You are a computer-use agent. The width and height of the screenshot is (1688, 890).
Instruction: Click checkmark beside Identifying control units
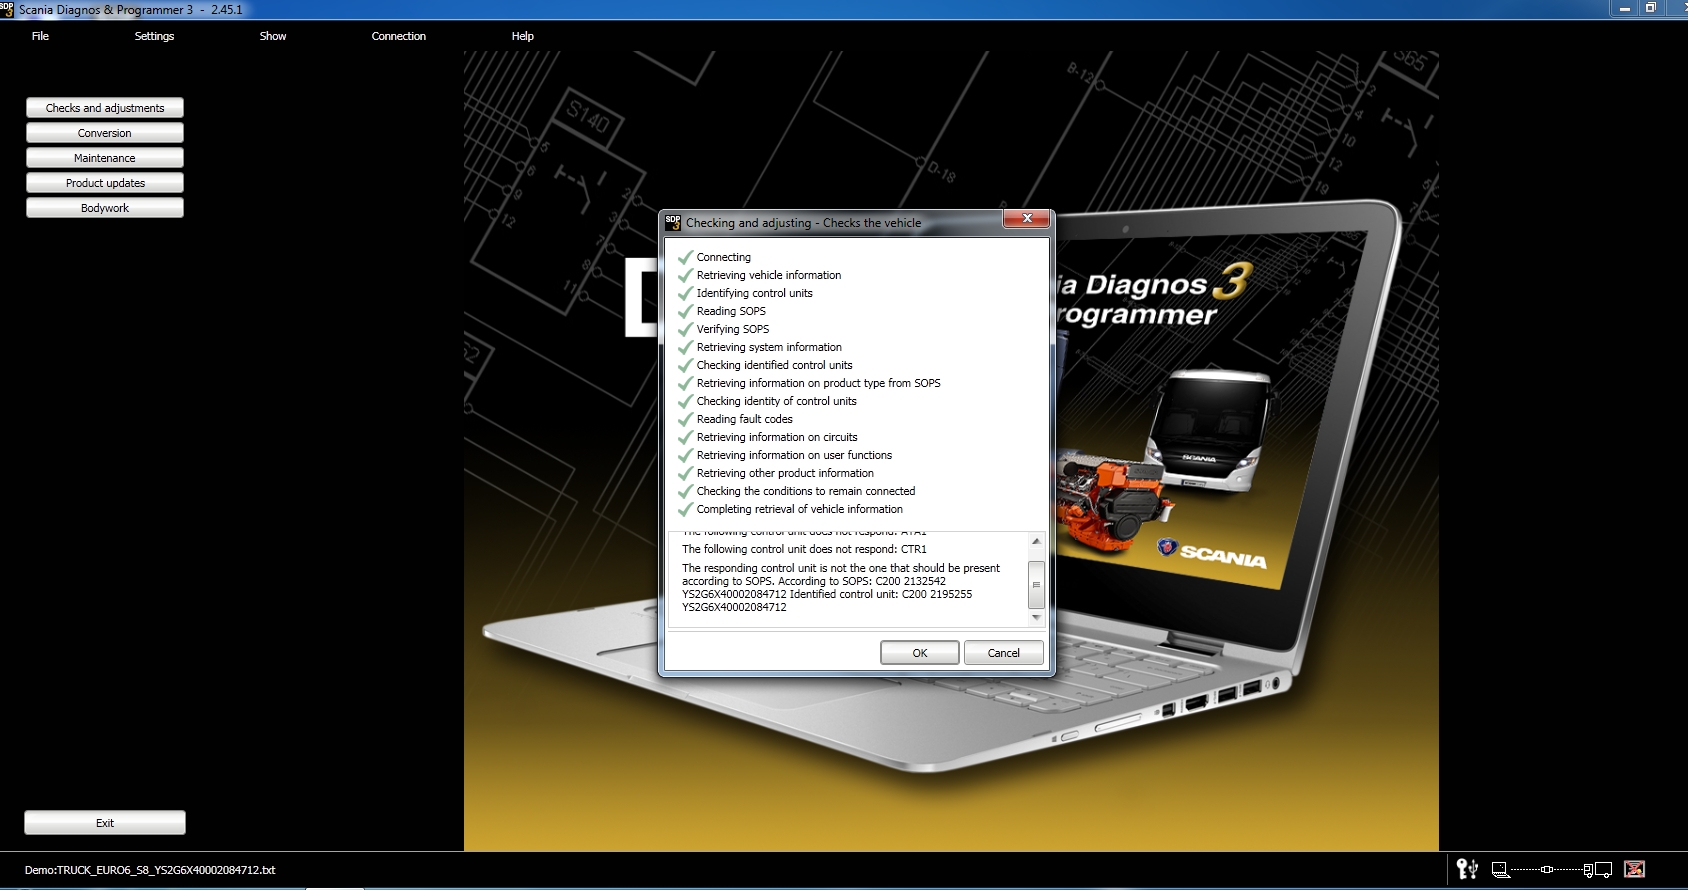pos(685,293)
